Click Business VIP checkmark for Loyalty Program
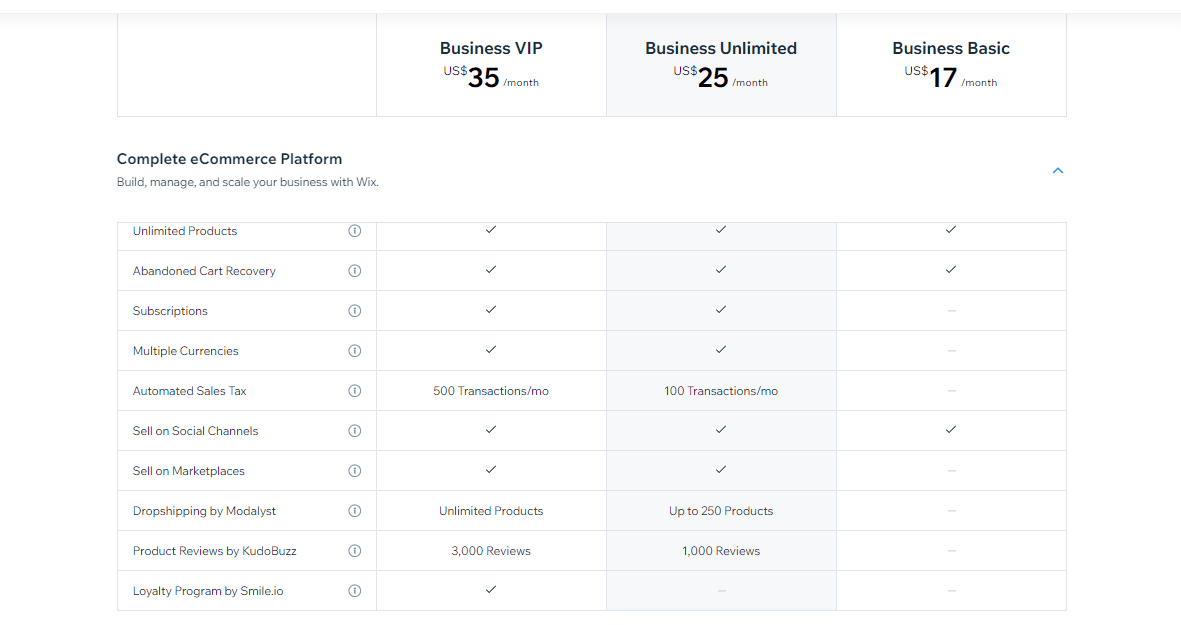 491,590
